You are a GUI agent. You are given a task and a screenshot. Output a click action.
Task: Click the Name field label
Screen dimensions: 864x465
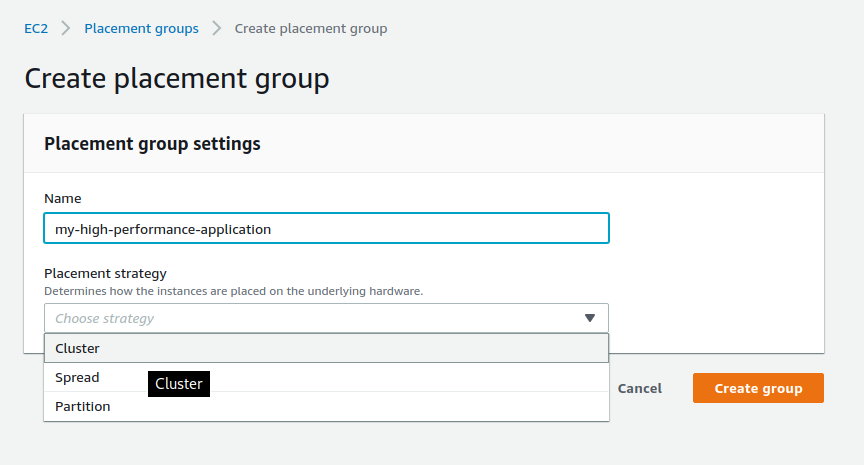point(63,198)
